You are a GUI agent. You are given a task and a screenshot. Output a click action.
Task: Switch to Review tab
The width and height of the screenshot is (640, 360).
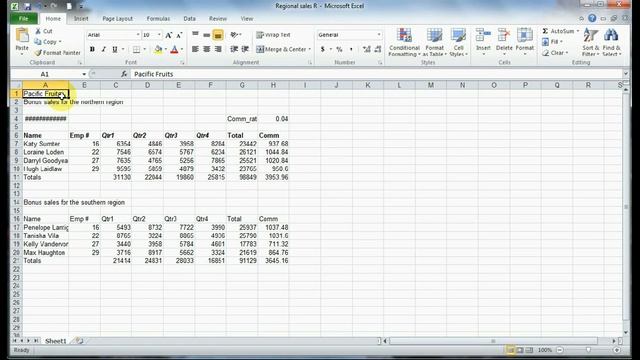click(218, 18)
